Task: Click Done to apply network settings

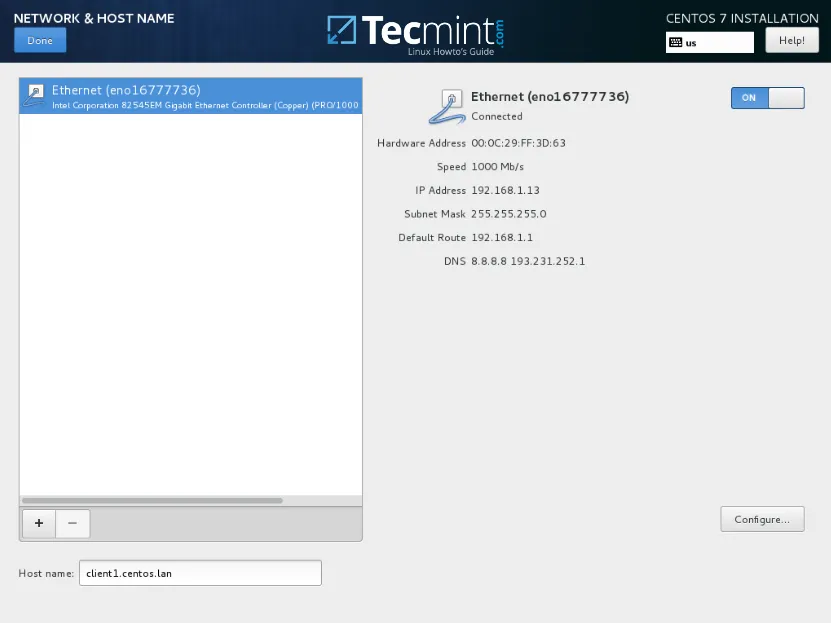Action: click(39, 40)
